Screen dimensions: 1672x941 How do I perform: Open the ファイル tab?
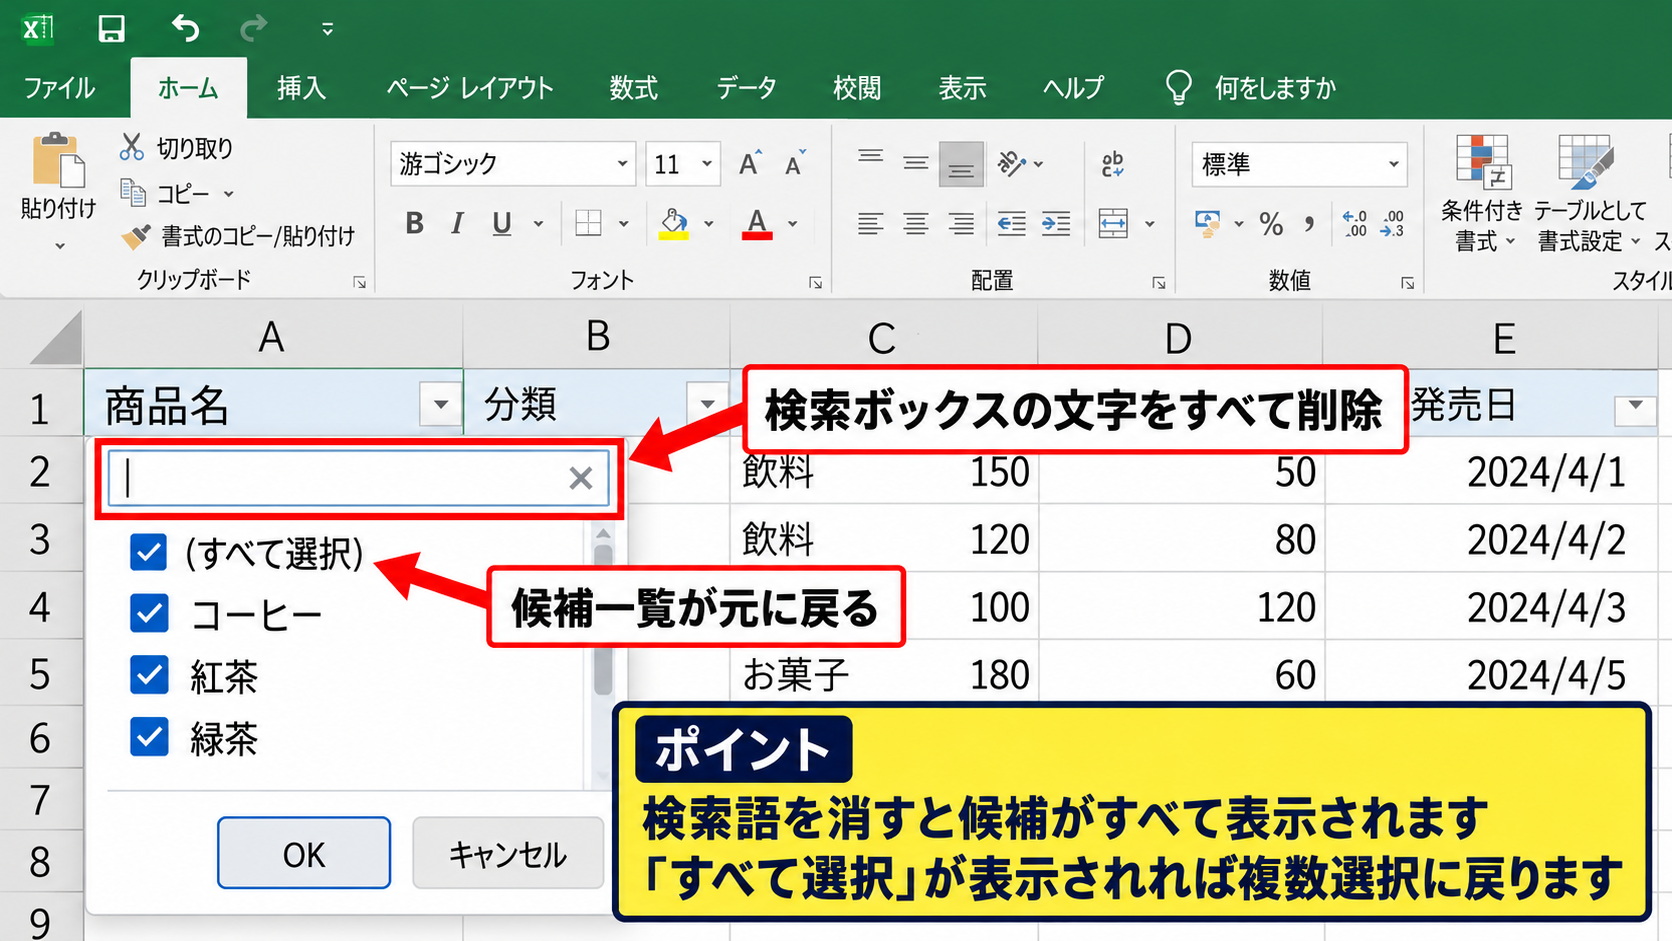pyautogui.click(x=59, y=88)
